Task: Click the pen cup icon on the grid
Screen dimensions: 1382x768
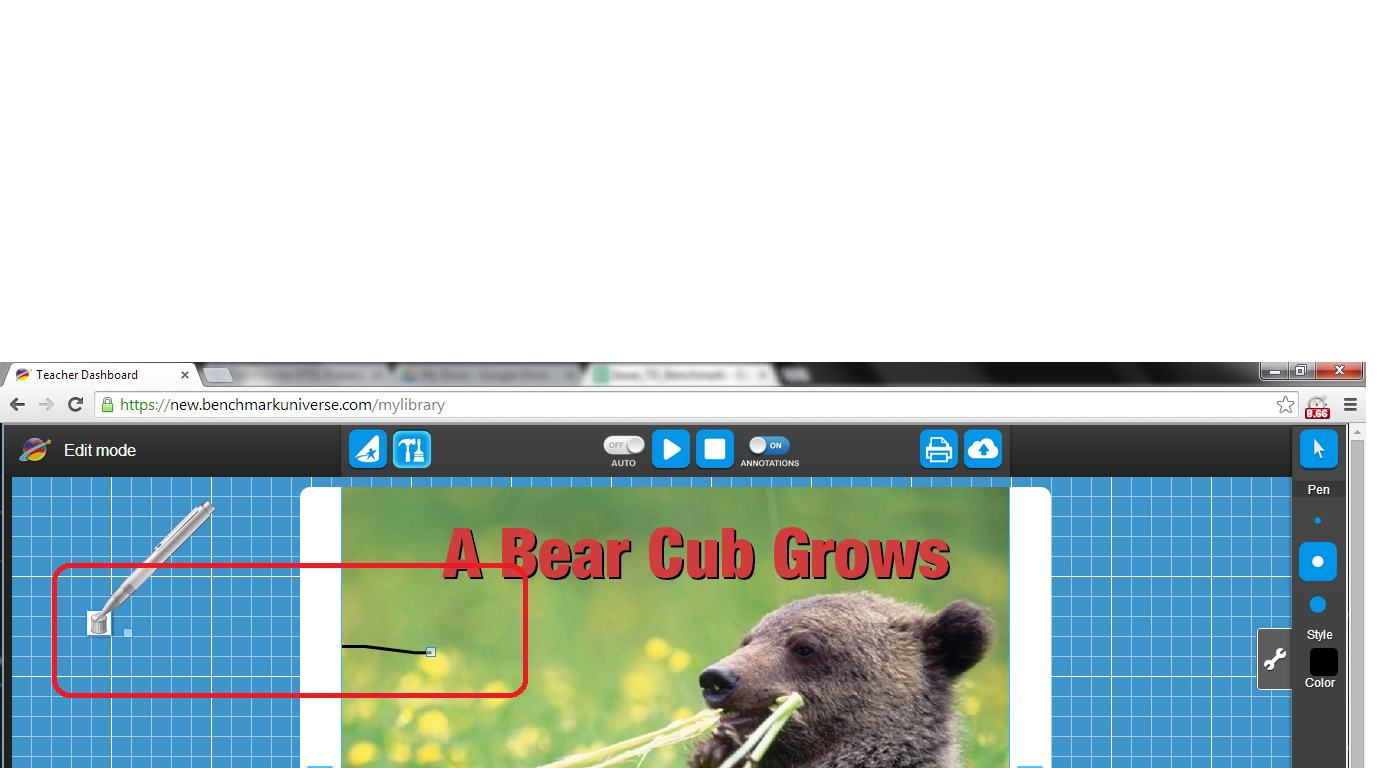Action: (x=98, y=623)
